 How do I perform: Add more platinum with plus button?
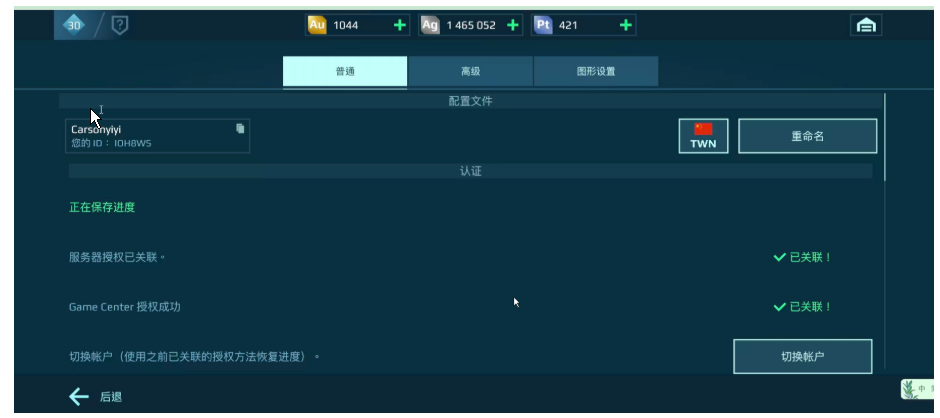point(625,25)
